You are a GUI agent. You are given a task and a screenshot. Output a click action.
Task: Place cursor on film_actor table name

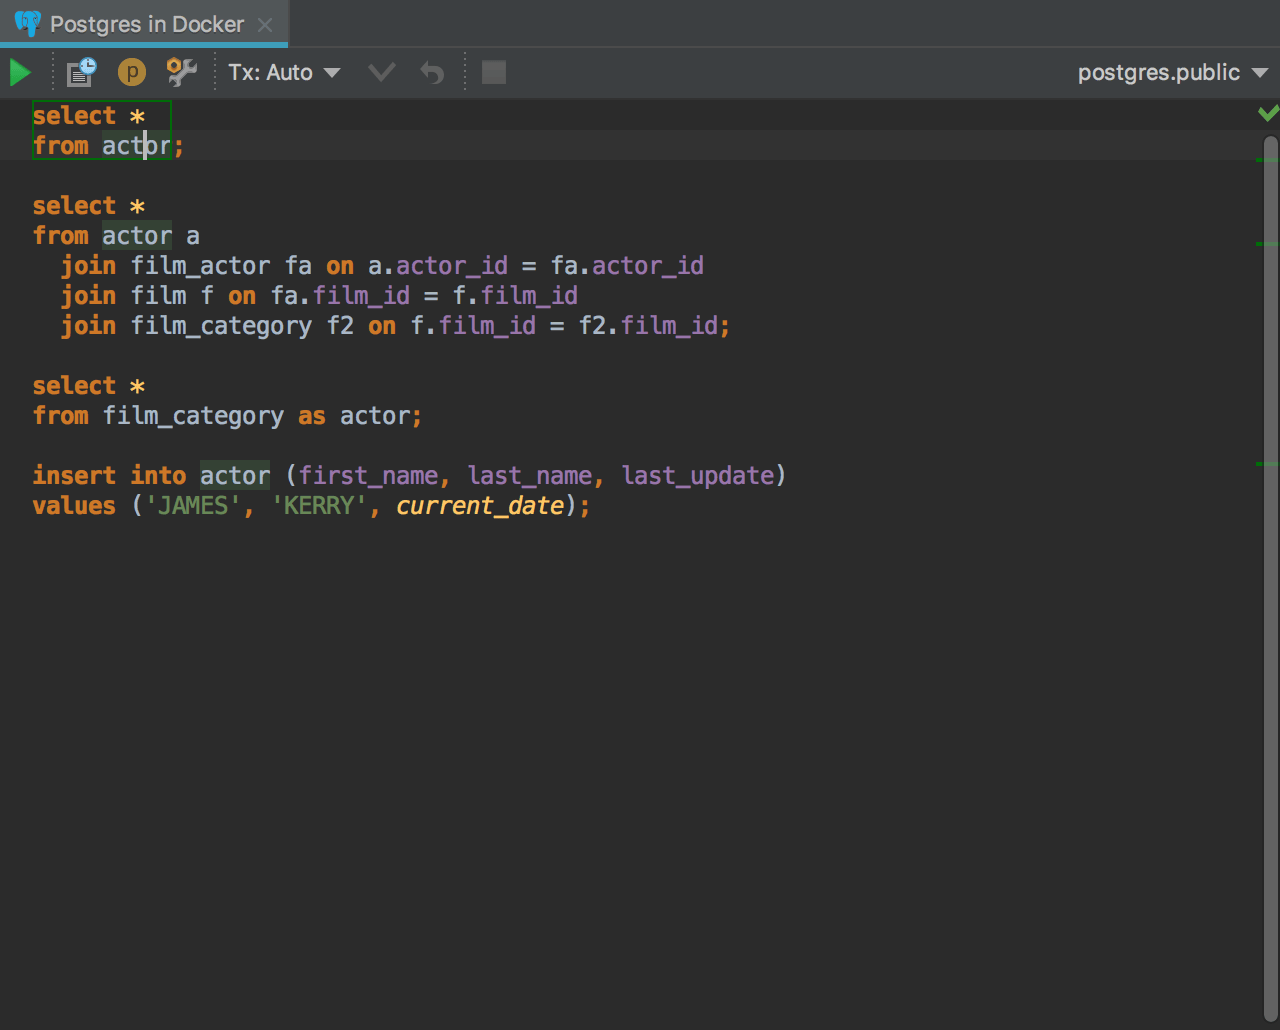point(200,266)
